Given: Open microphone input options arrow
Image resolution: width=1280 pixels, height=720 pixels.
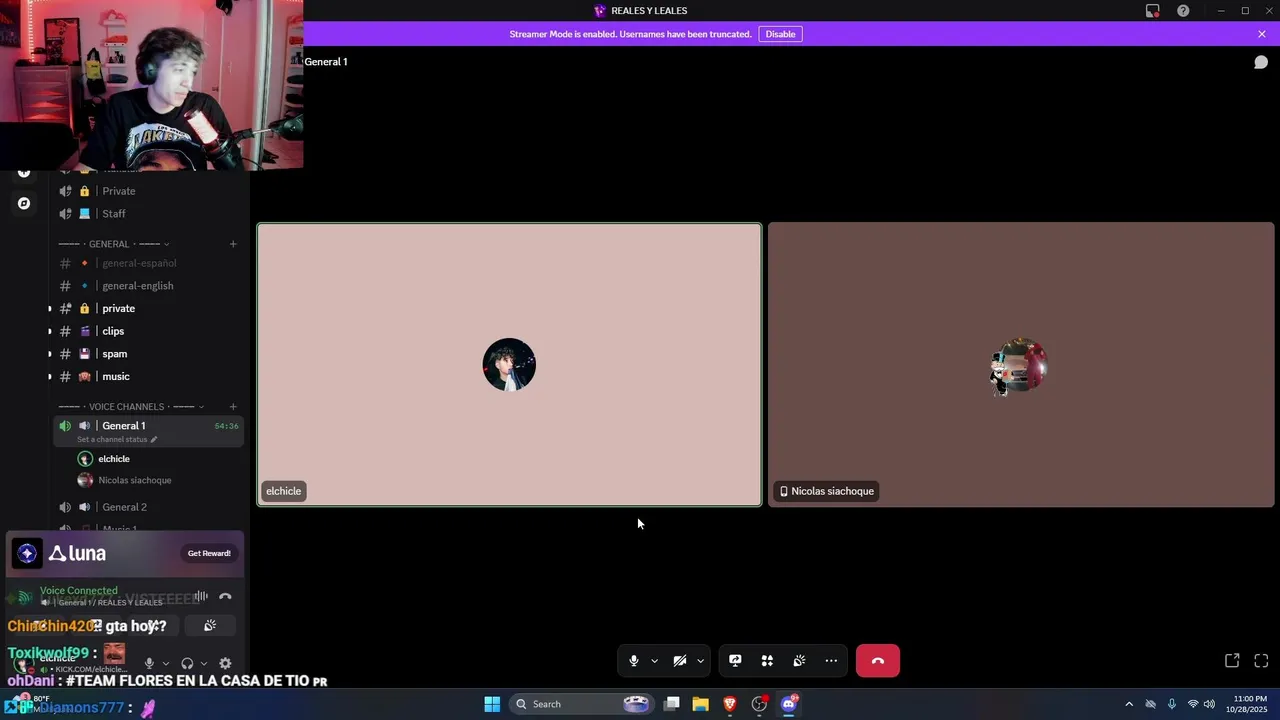Looking at the screenshot, I should [x=654, y=661].
